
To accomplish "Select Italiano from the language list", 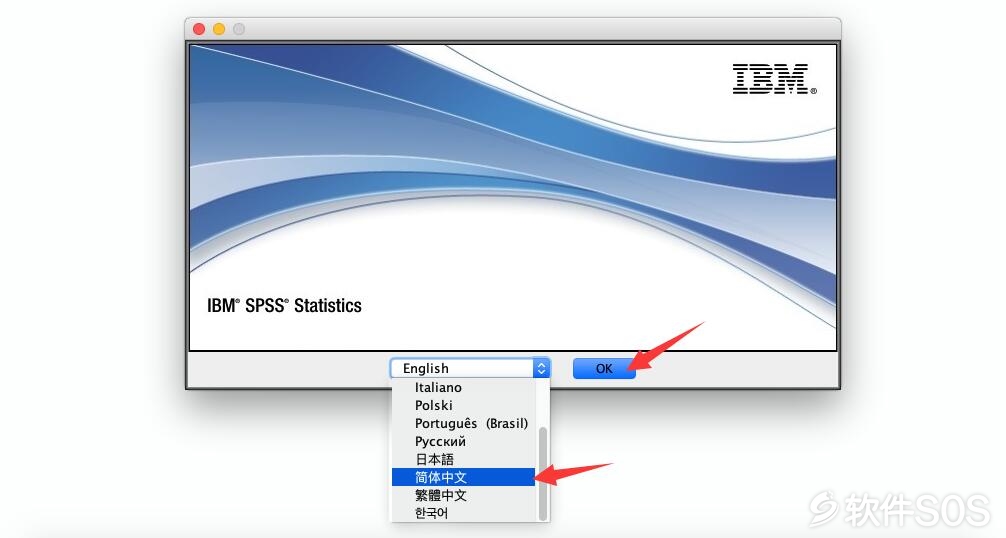I will pyautogui.click(x=463, y=387).
